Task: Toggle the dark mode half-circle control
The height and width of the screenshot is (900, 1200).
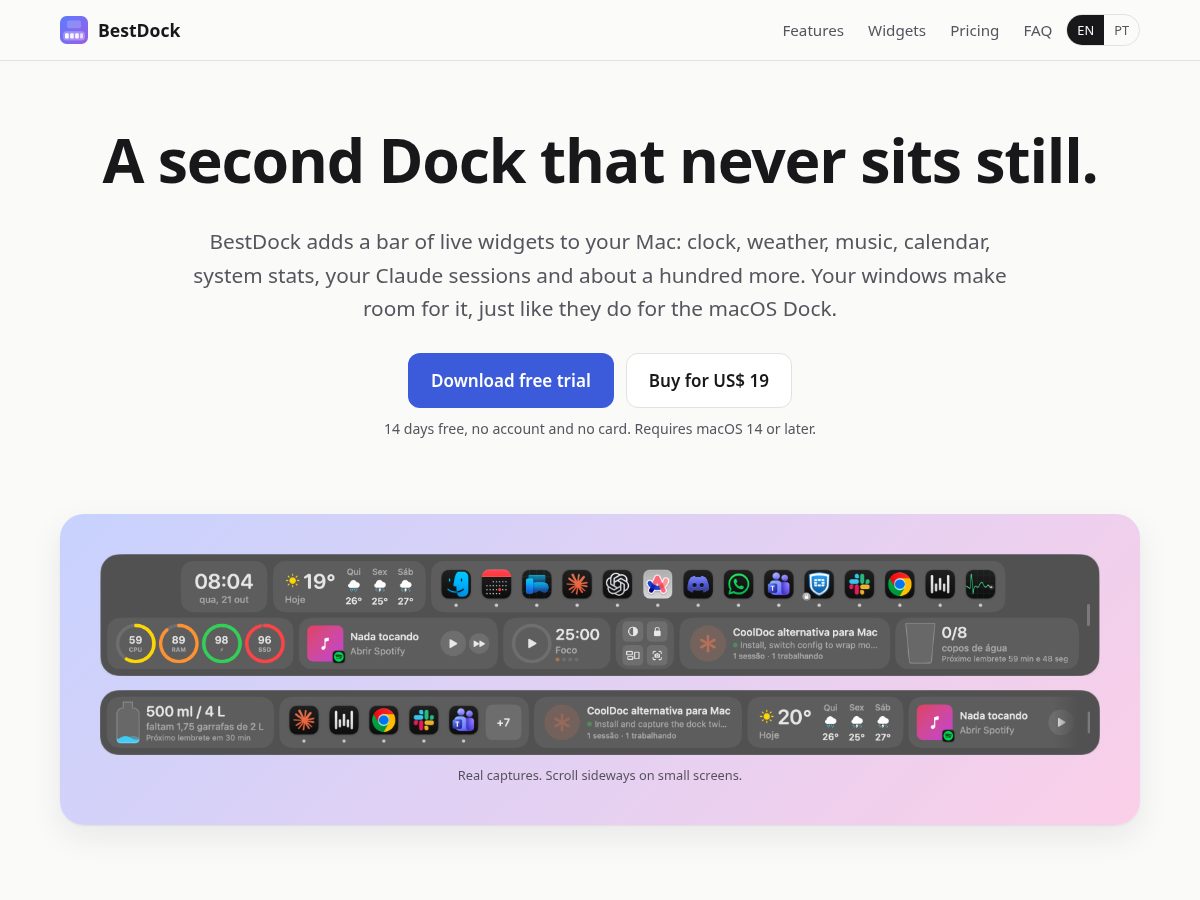Action: [x=633, y=631]
